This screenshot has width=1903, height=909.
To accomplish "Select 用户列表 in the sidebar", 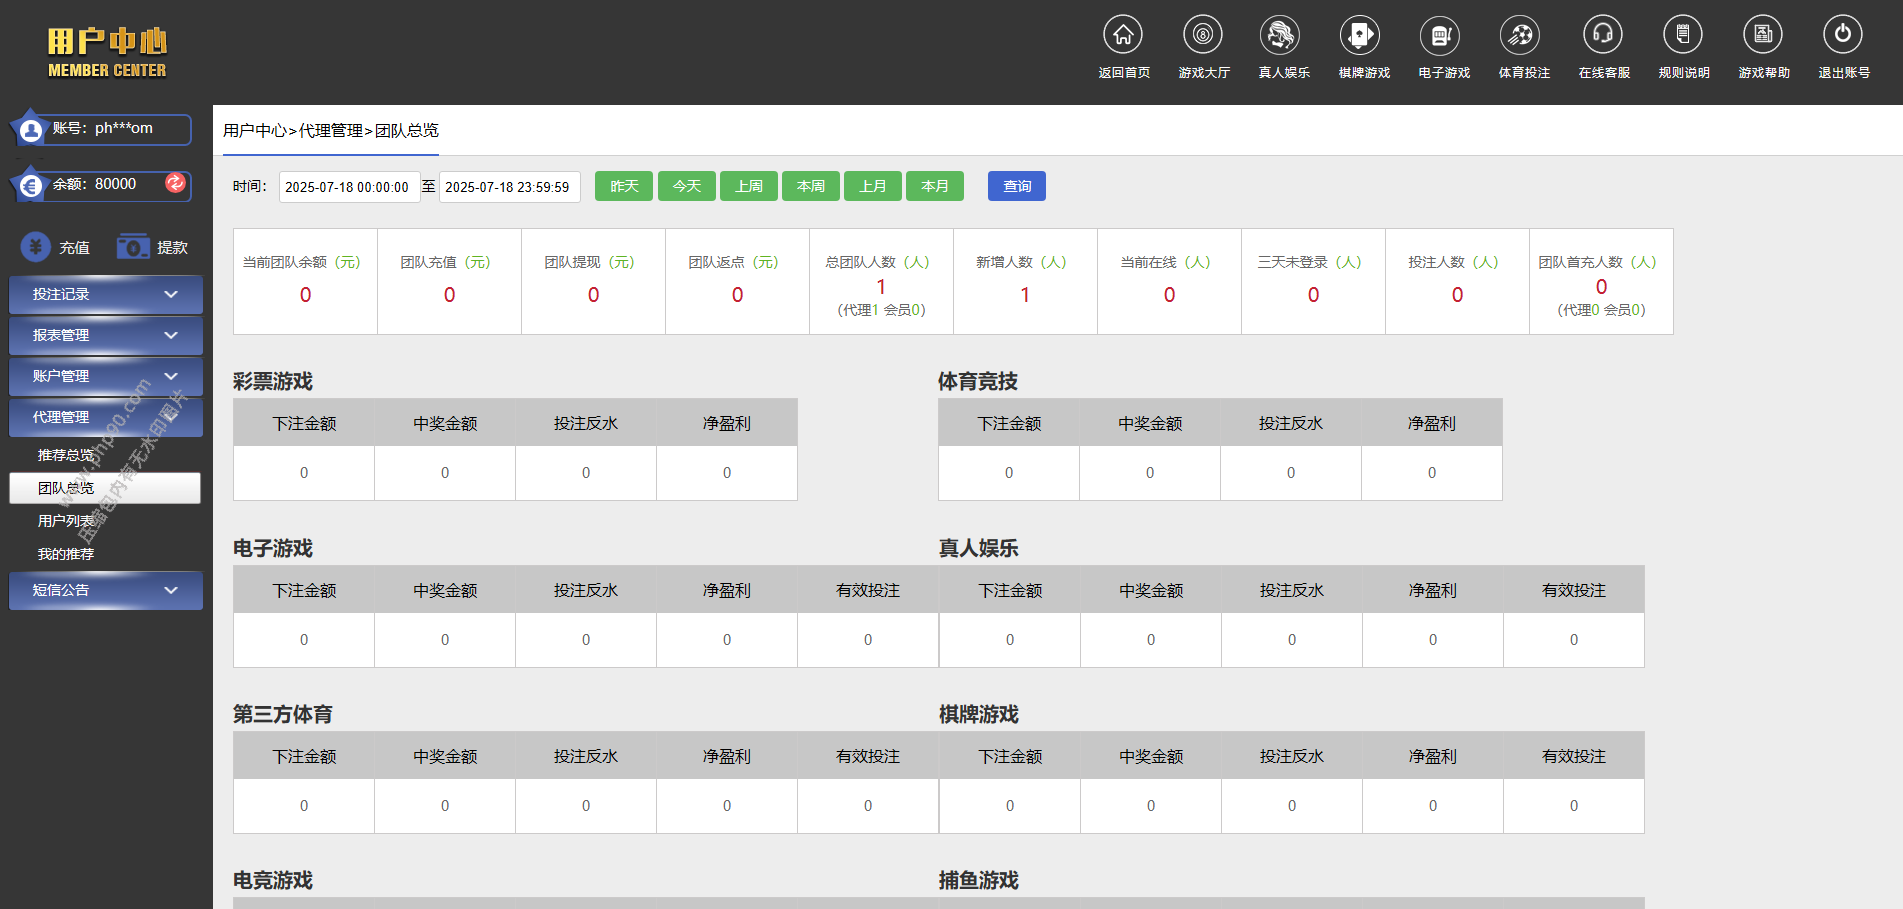I will point(66,521).
